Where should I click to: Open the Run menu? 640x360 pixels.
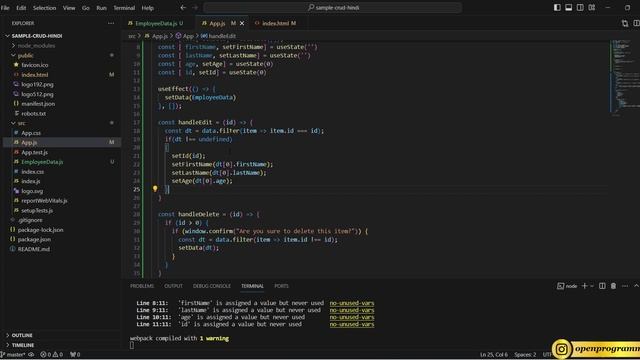coord(101,8)
